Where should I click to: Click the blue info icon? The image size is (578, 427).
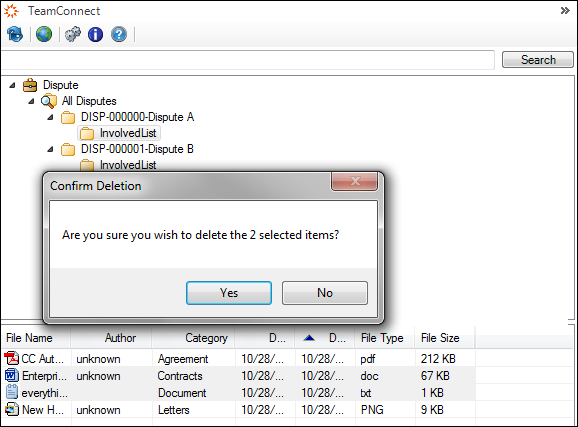pyautogui.click(x=95, y=34)
